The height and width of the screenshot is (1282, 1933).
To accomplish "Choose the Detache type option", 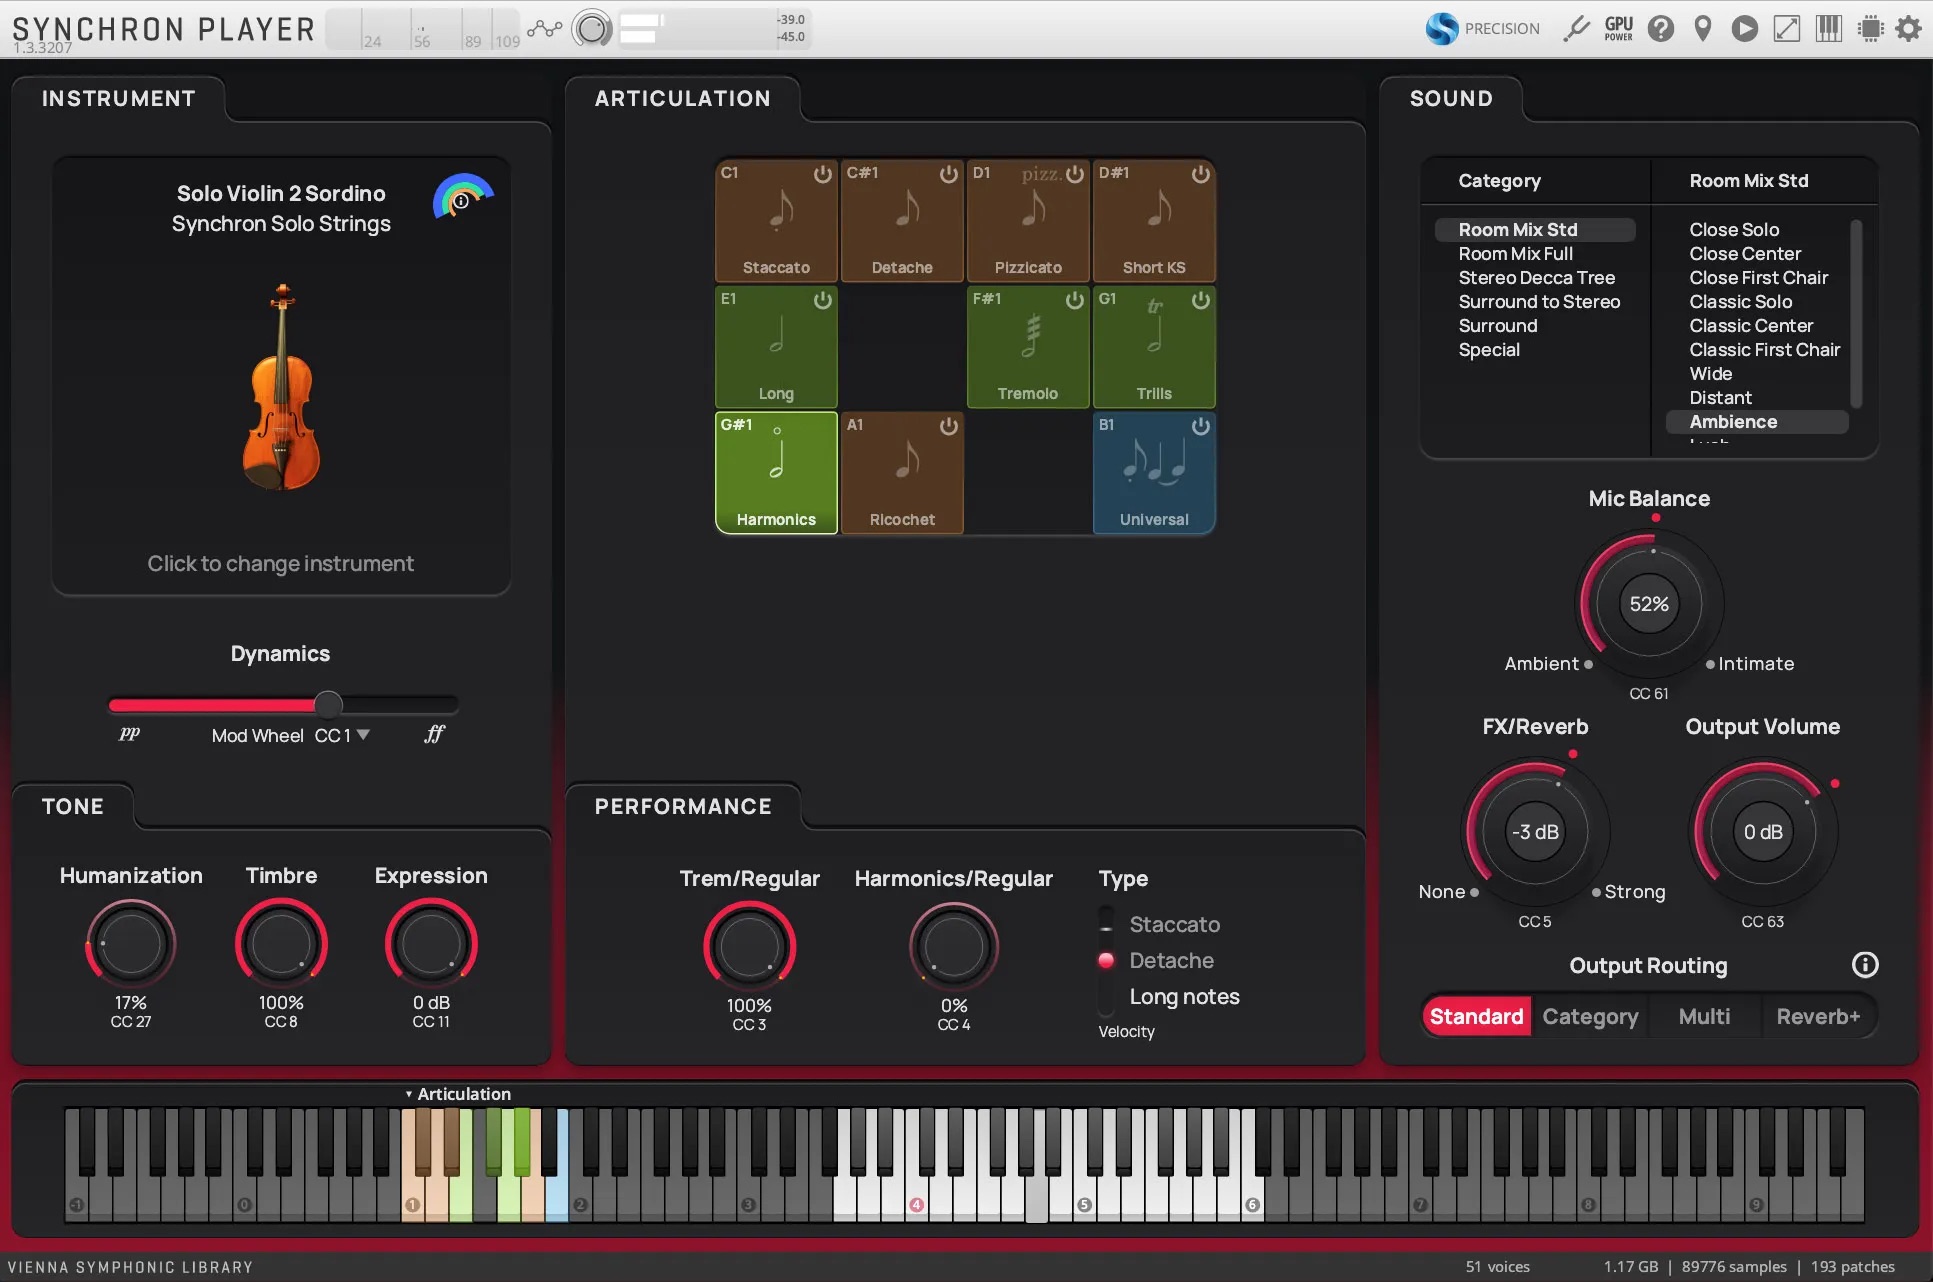I will 1171,960.
